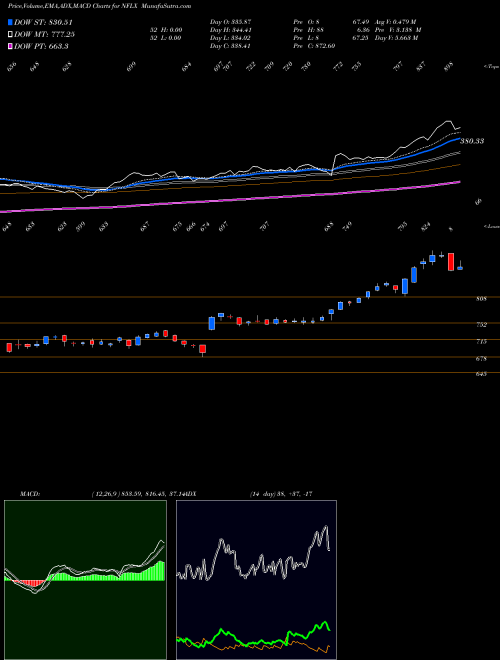The image size is (500, 660).
Task: Click the 'Day V: 5.668 M' value
Action: point(396,38)
